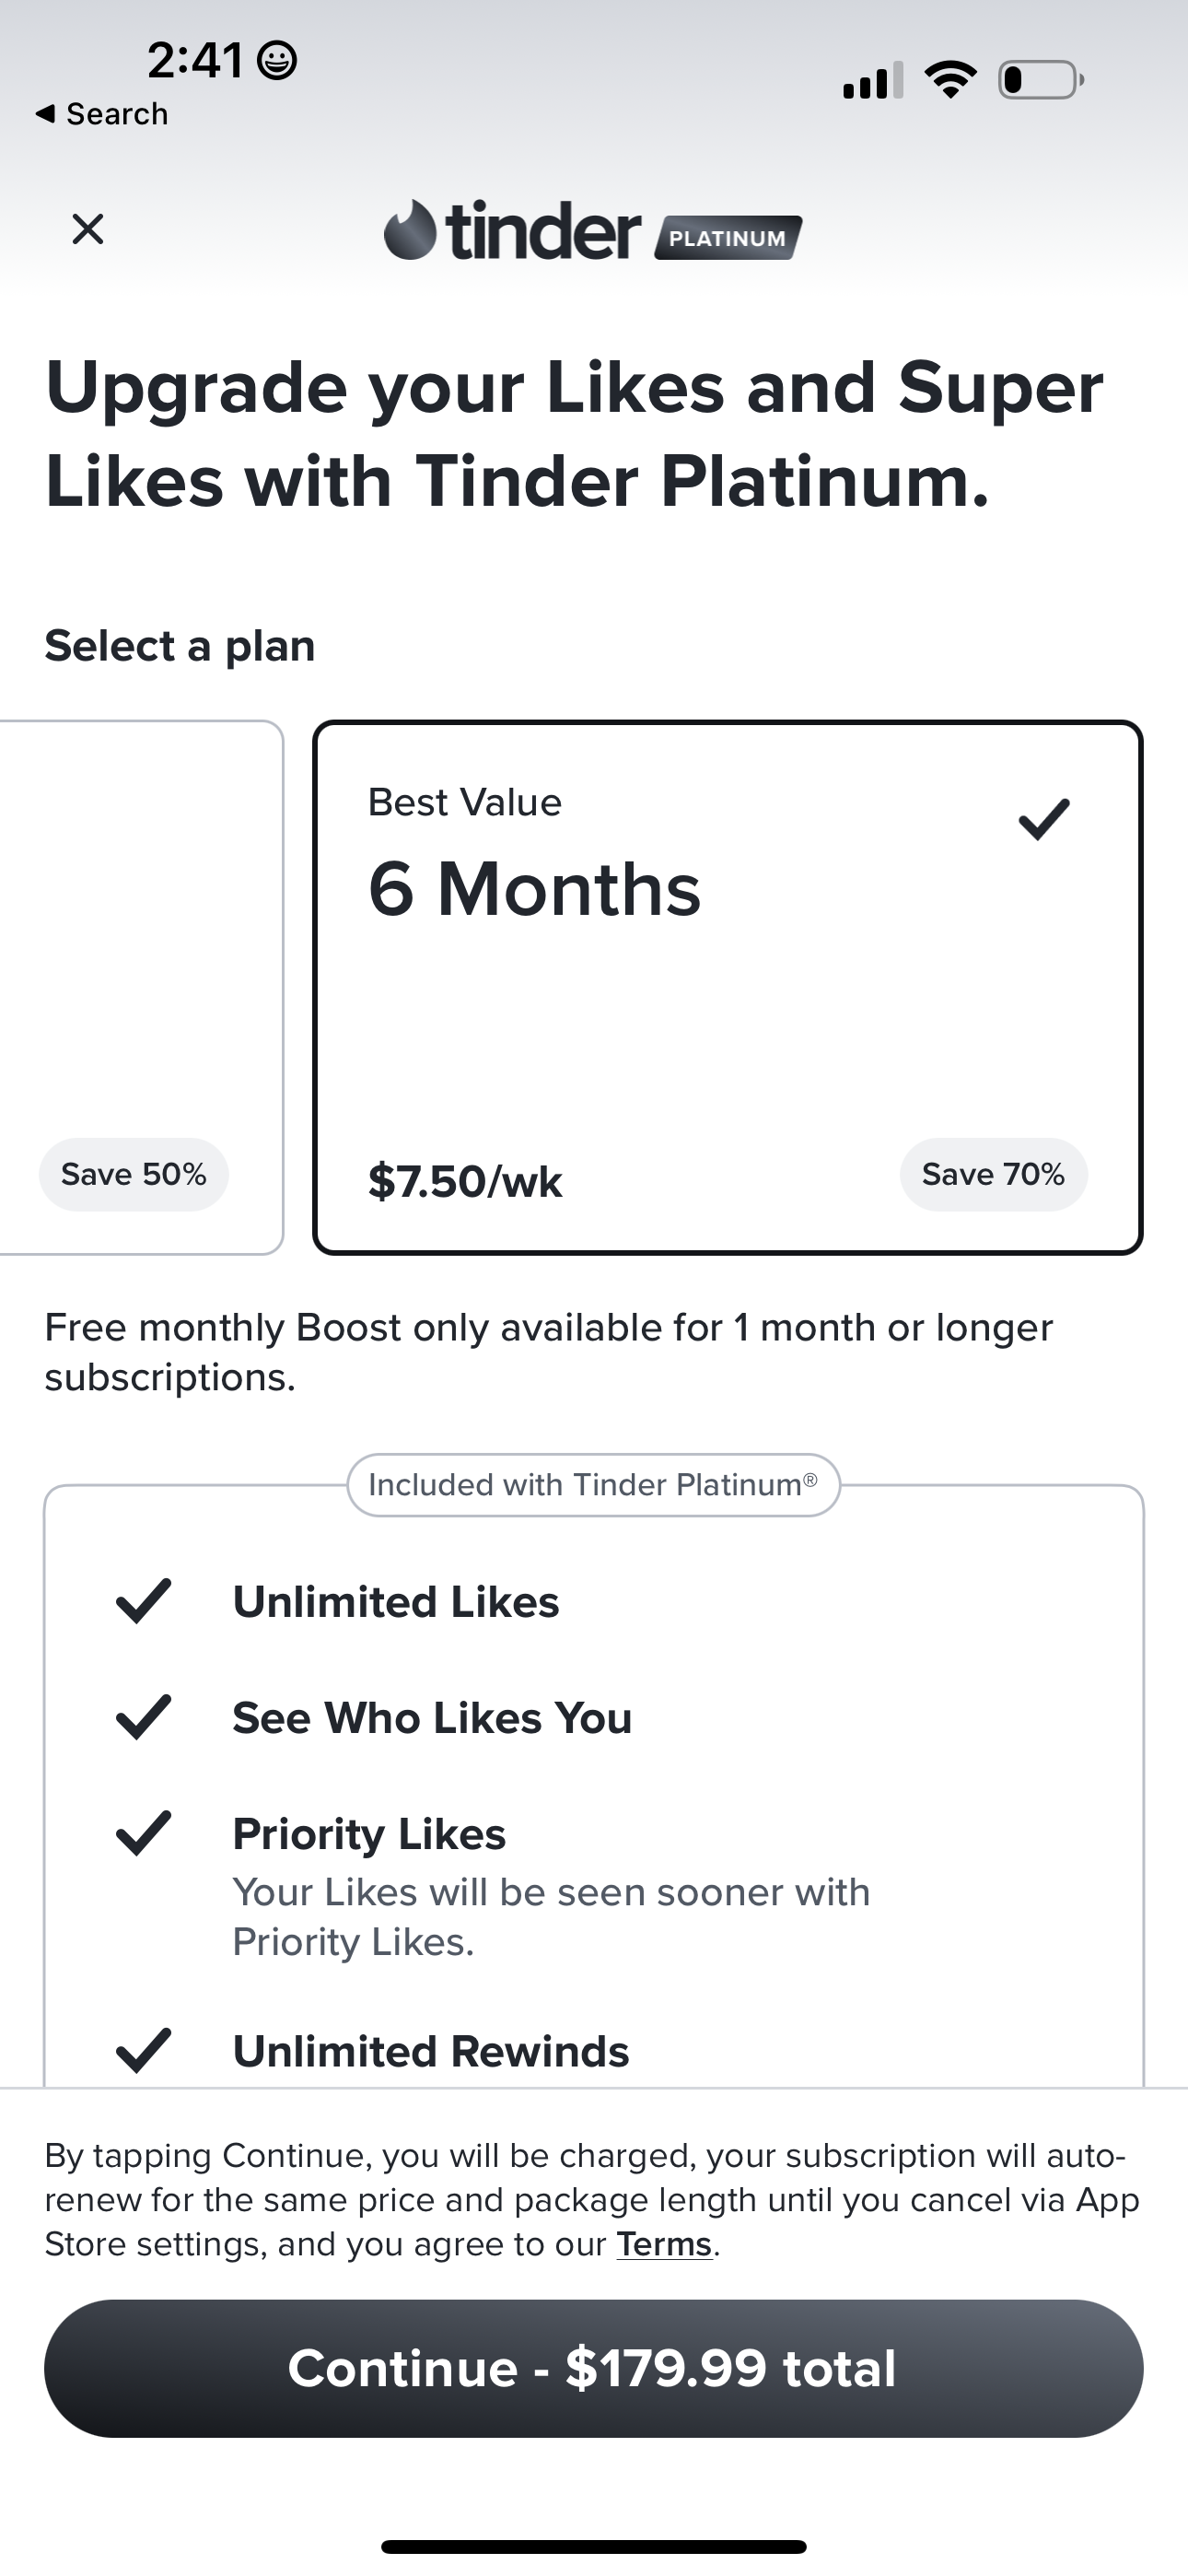Select the Save 50% plan card

pos(140,986)
